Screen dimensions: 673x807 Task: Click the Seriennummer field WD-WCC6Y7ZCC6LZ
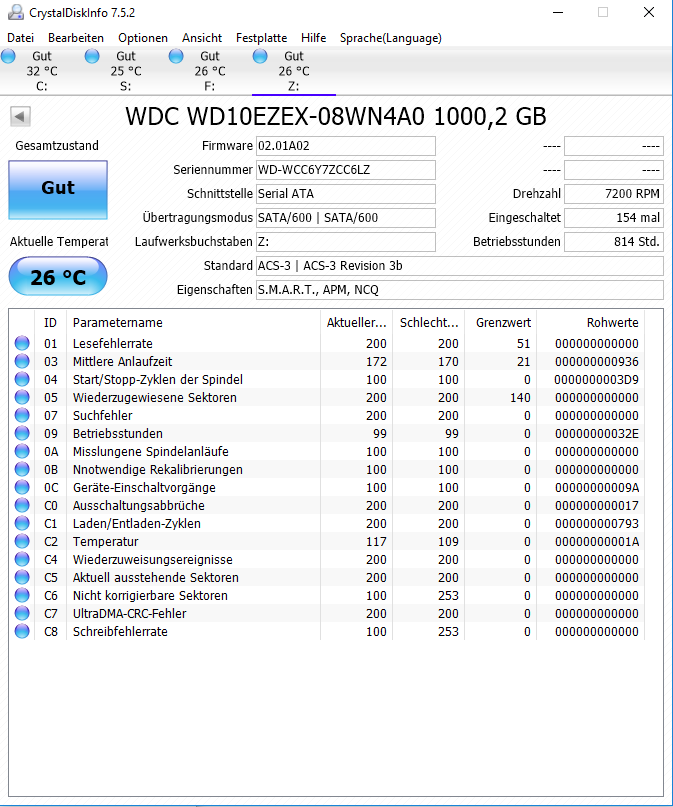click(346, 170)
